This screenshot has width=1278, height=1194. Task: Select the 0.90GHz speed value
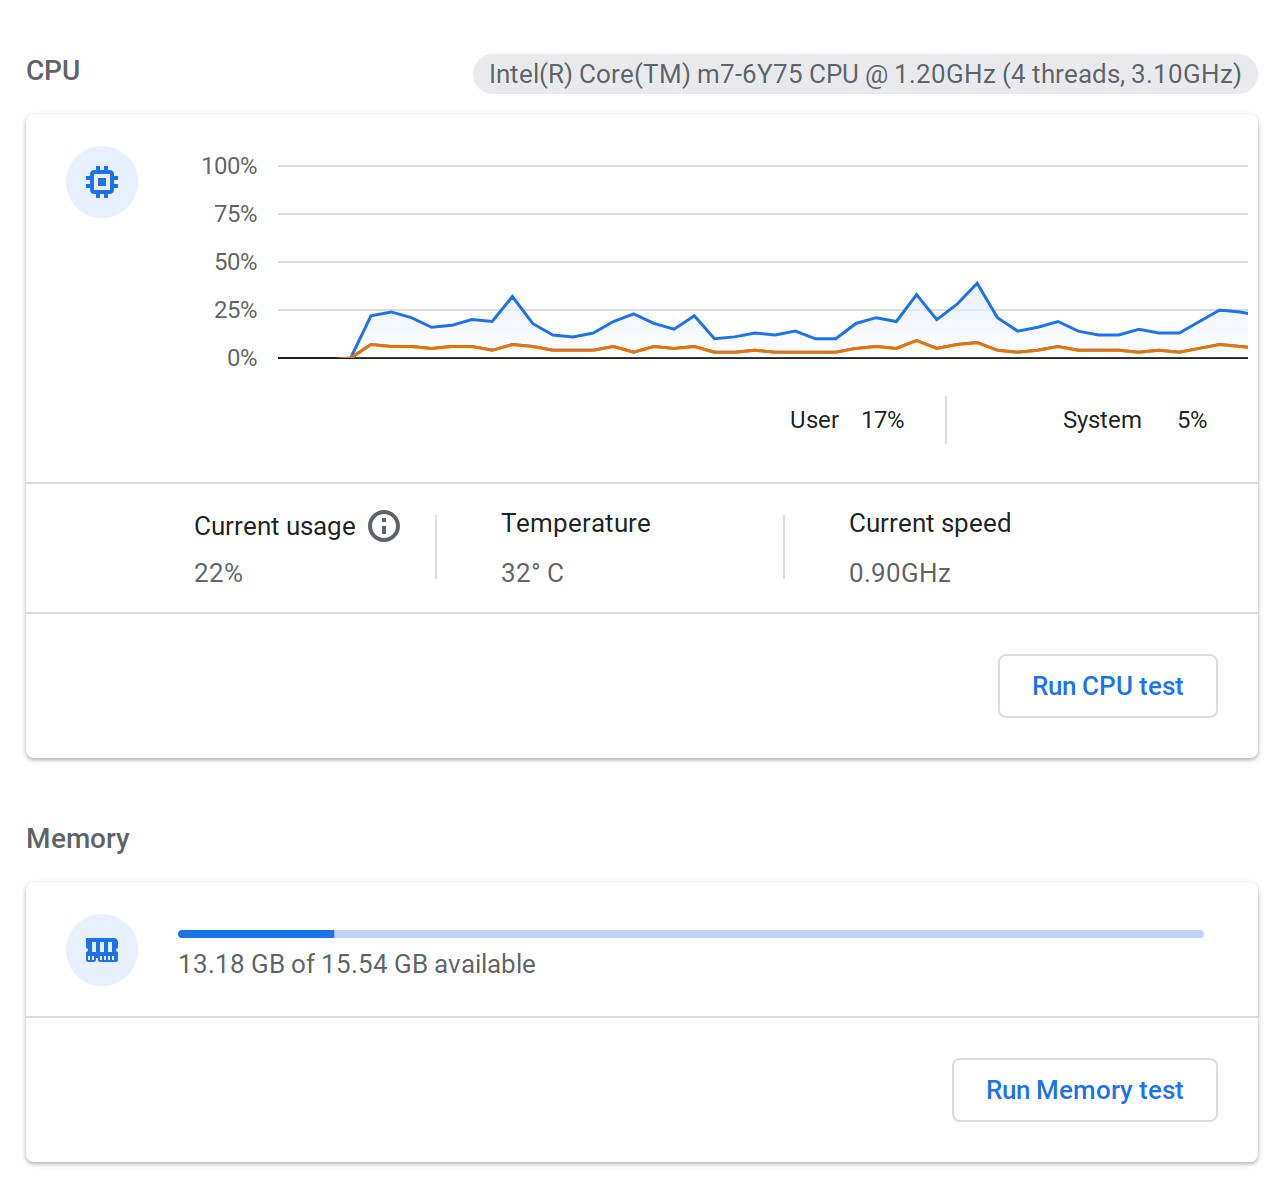[x=900, y=573]
